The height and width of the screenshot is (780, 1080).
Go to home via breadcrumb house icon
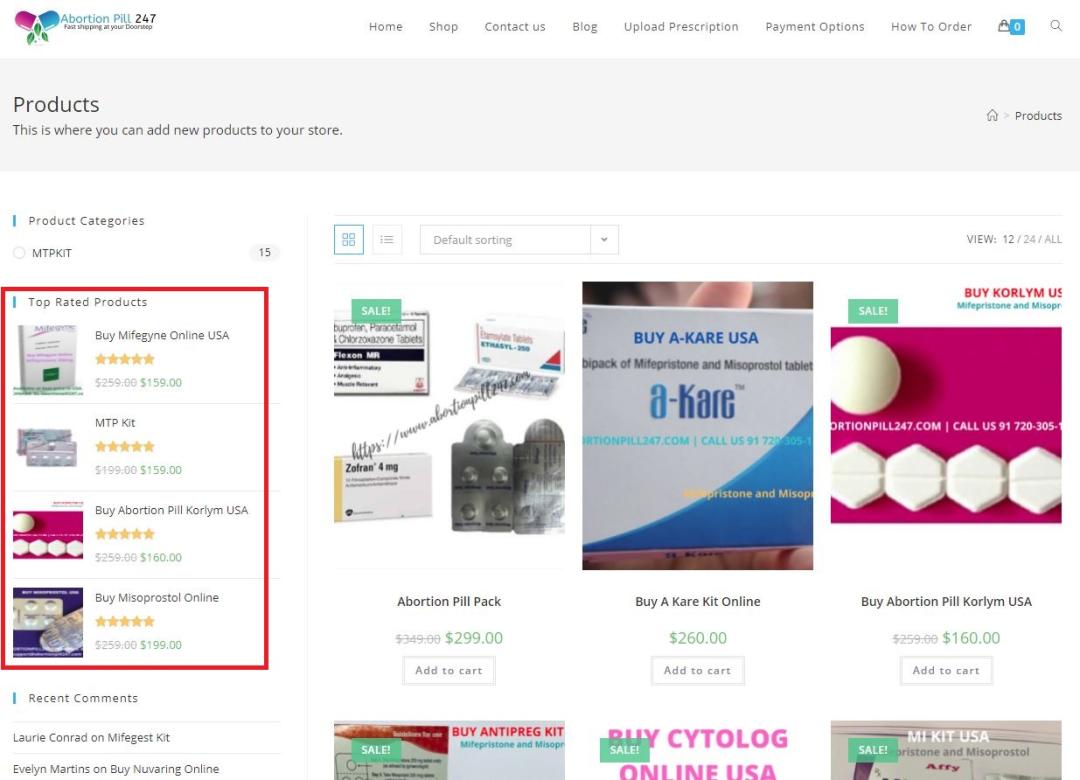click(x=992, y=115)
